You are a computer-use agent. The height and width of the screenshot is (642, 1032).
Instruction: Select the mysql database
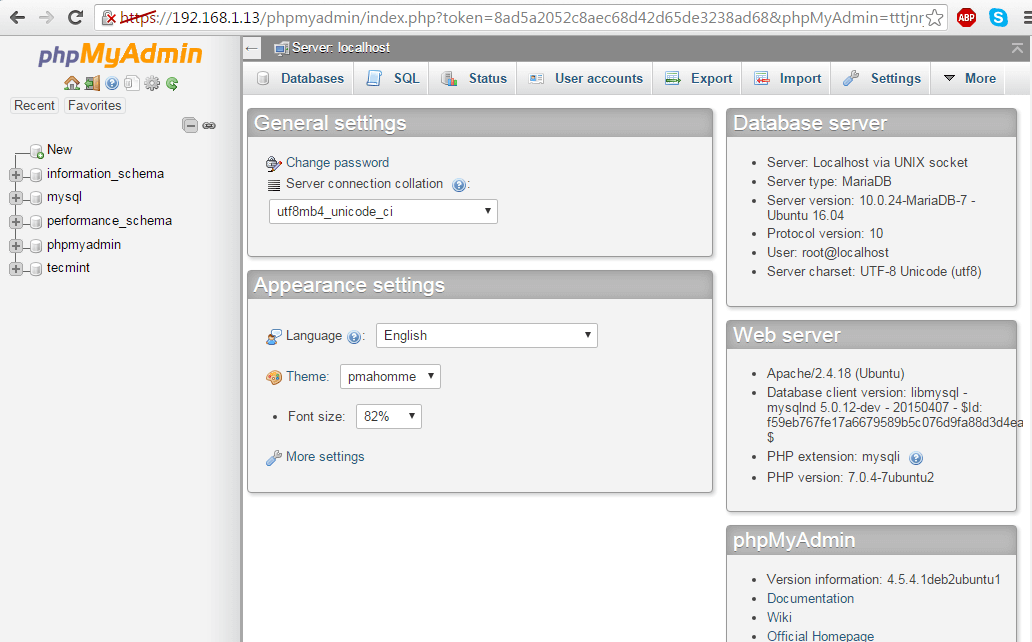[64, 197]
